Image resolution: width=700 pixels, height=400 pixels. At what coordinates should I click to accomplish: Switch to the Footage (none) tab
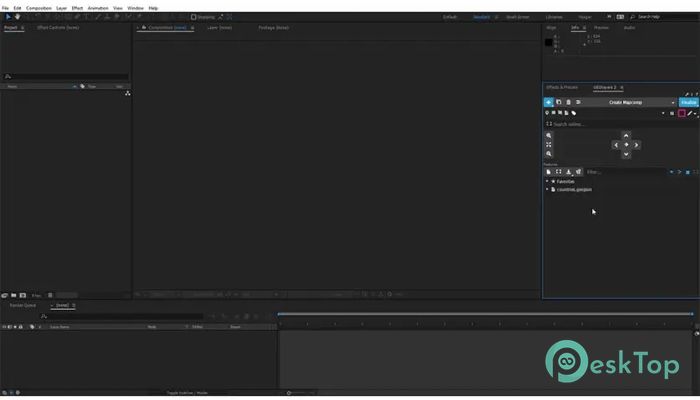[274, 28]
